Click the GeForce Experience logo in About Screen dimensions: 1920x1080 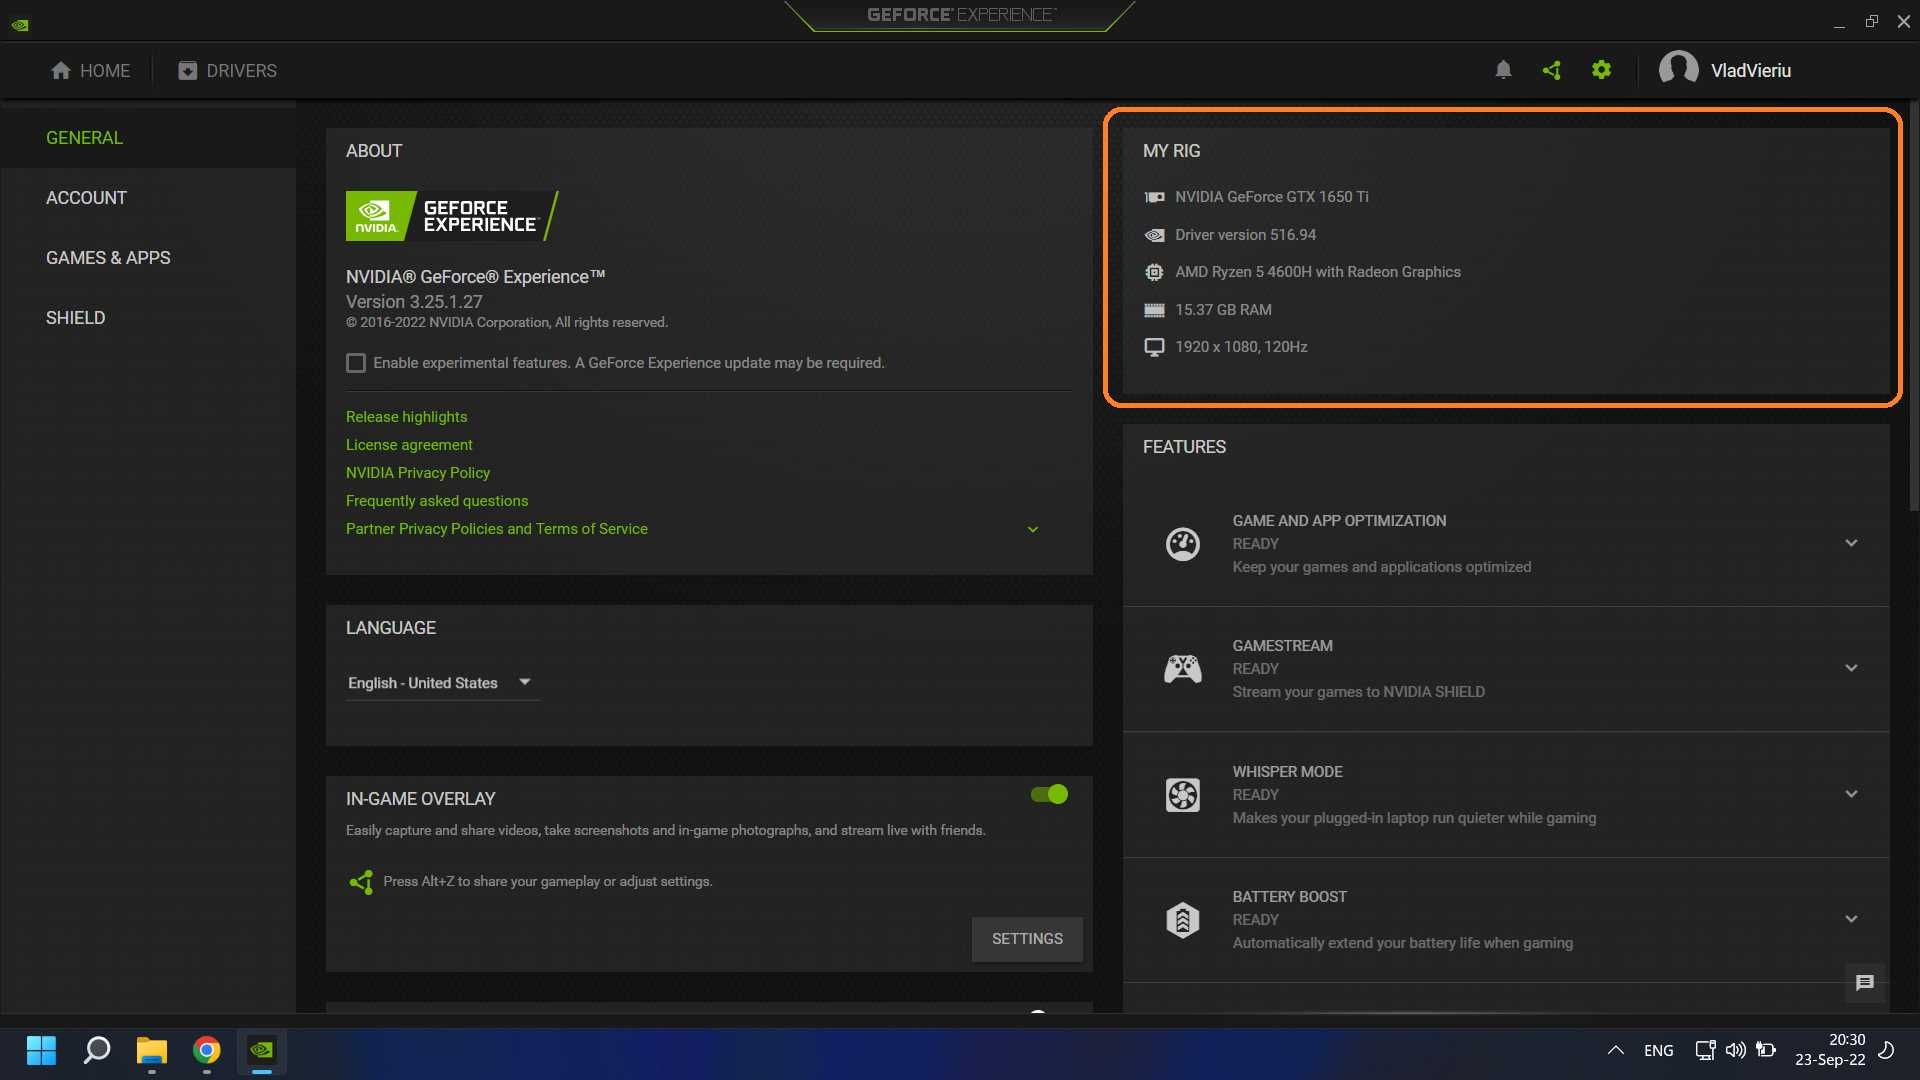[x=452, y=216]
